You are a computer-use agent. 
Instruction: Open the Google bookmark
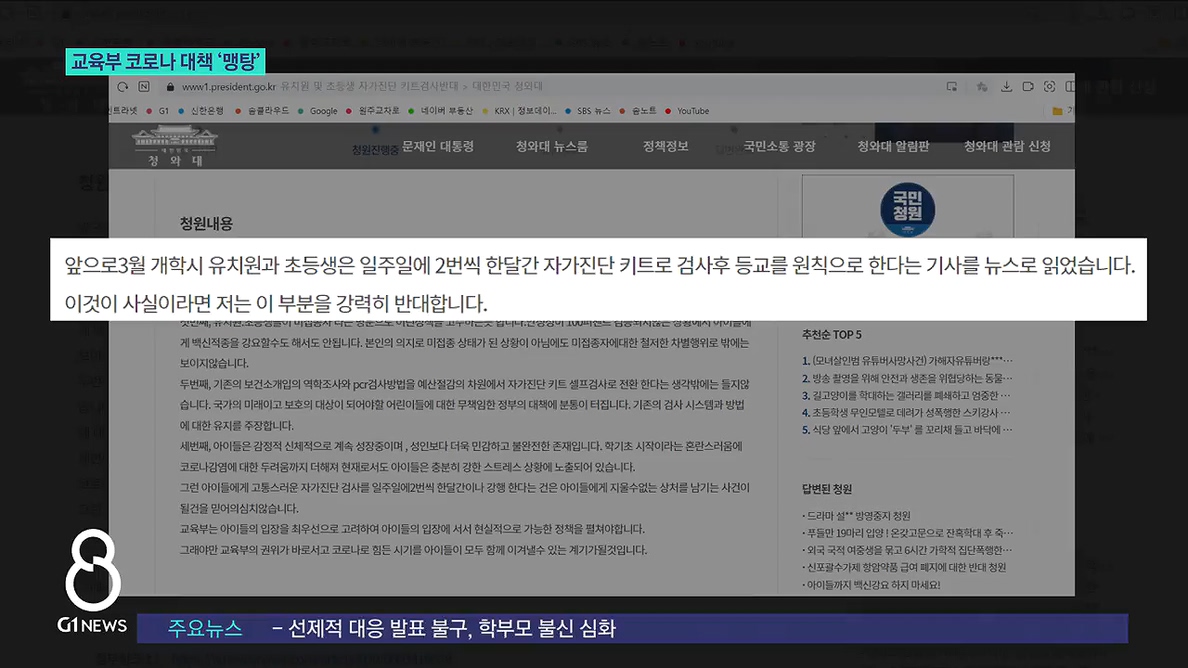pyautogui.click(x=322, y=111)
